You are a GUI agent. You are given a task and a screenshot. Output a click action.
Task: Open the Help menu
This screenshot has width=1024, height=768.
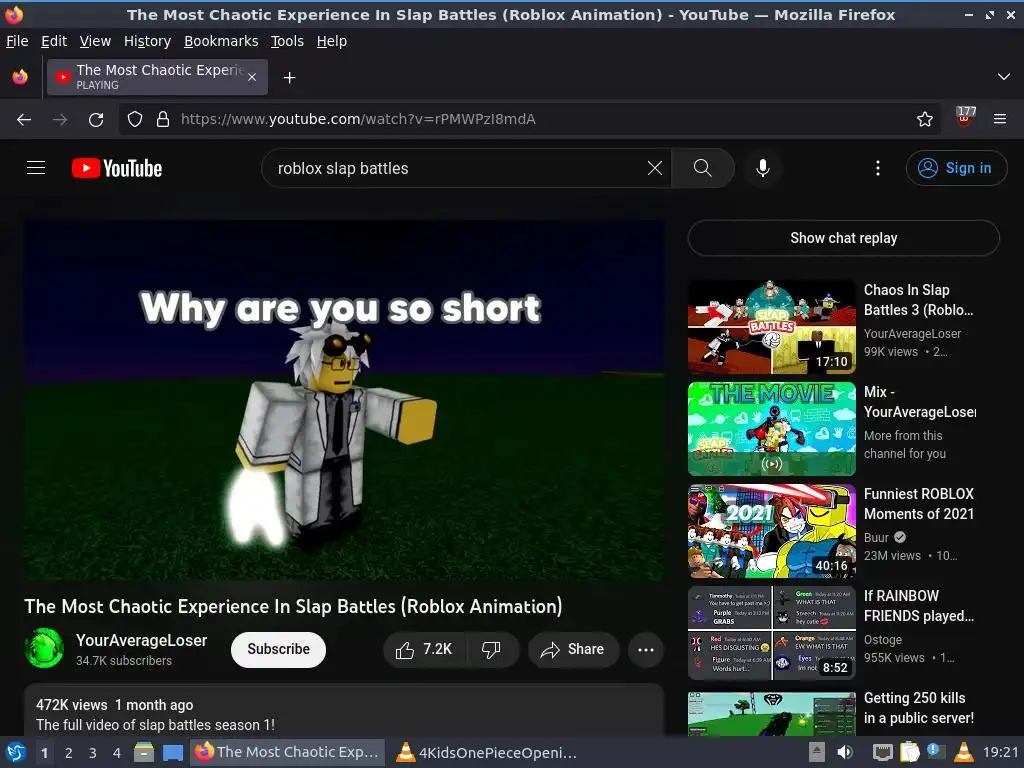point(332,41)
